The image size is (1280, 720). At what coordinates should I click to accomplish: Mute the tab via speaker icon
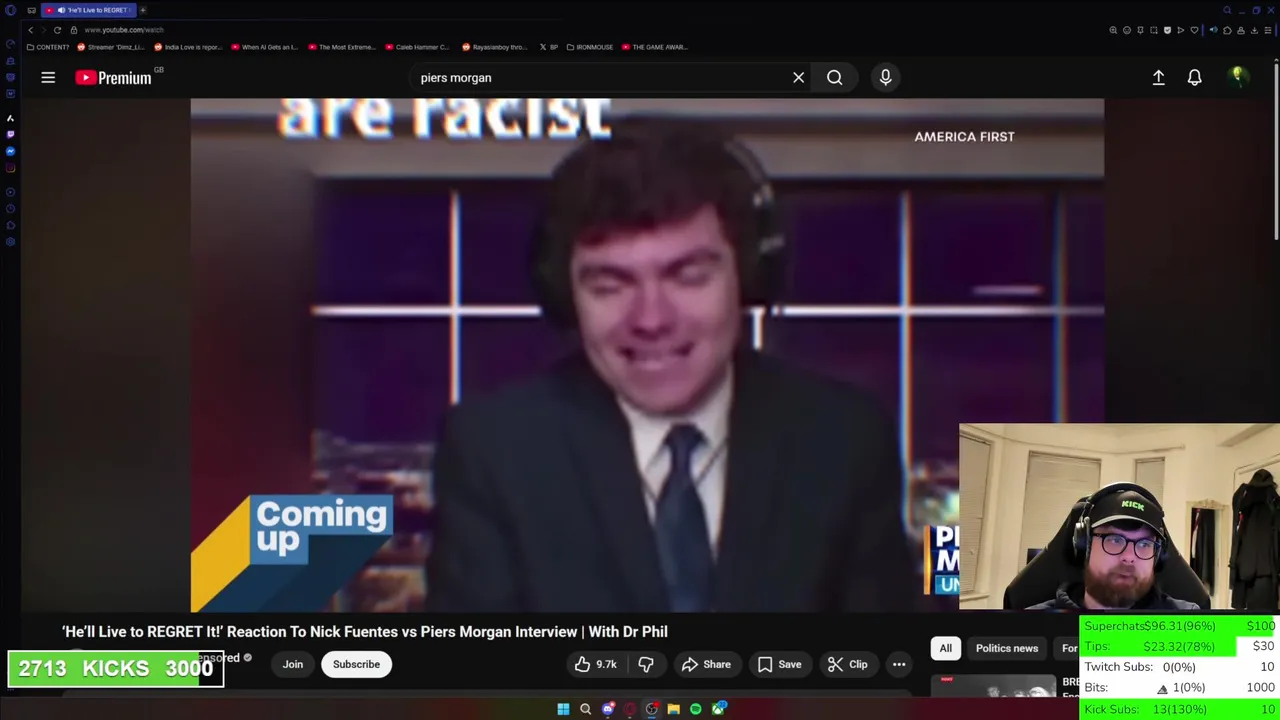tap(1214, 30)
